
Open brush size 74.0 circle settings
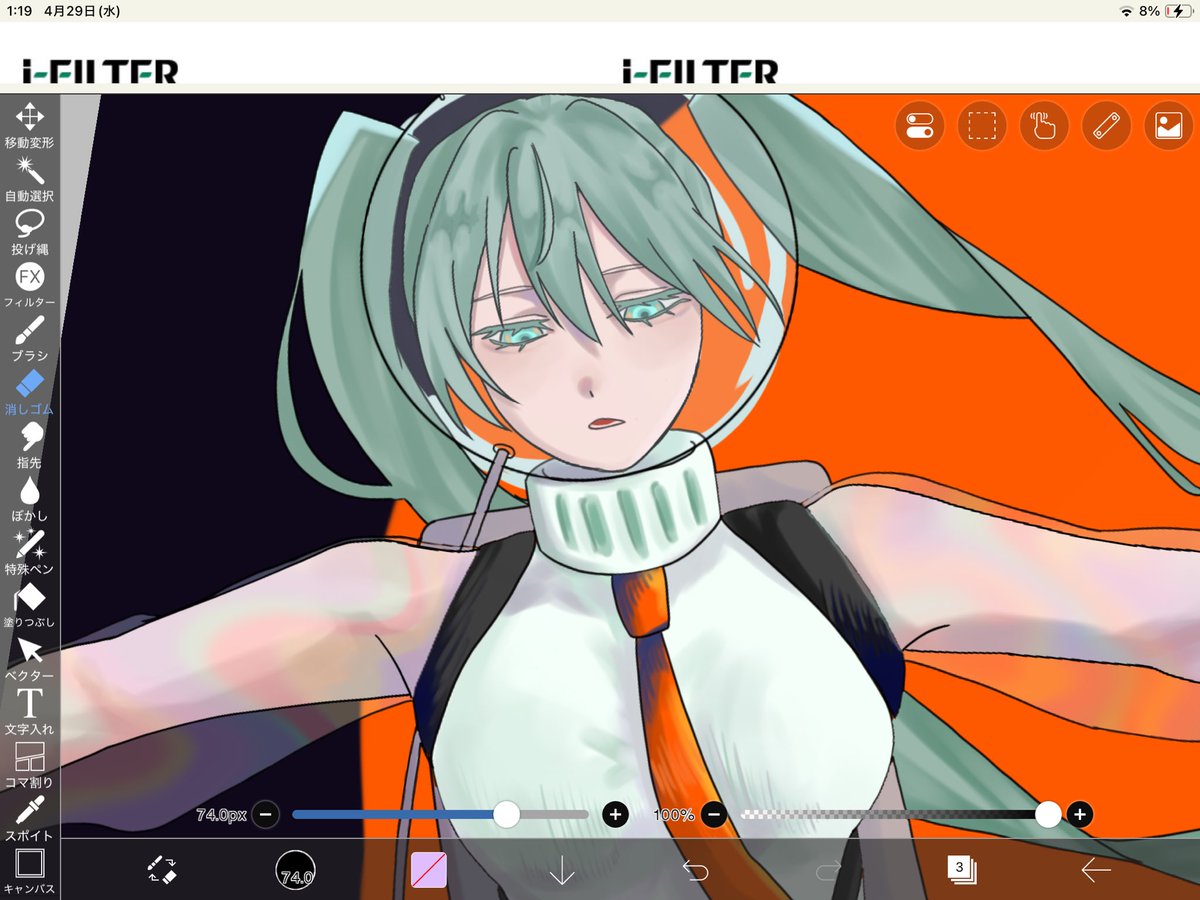point(296,871)
